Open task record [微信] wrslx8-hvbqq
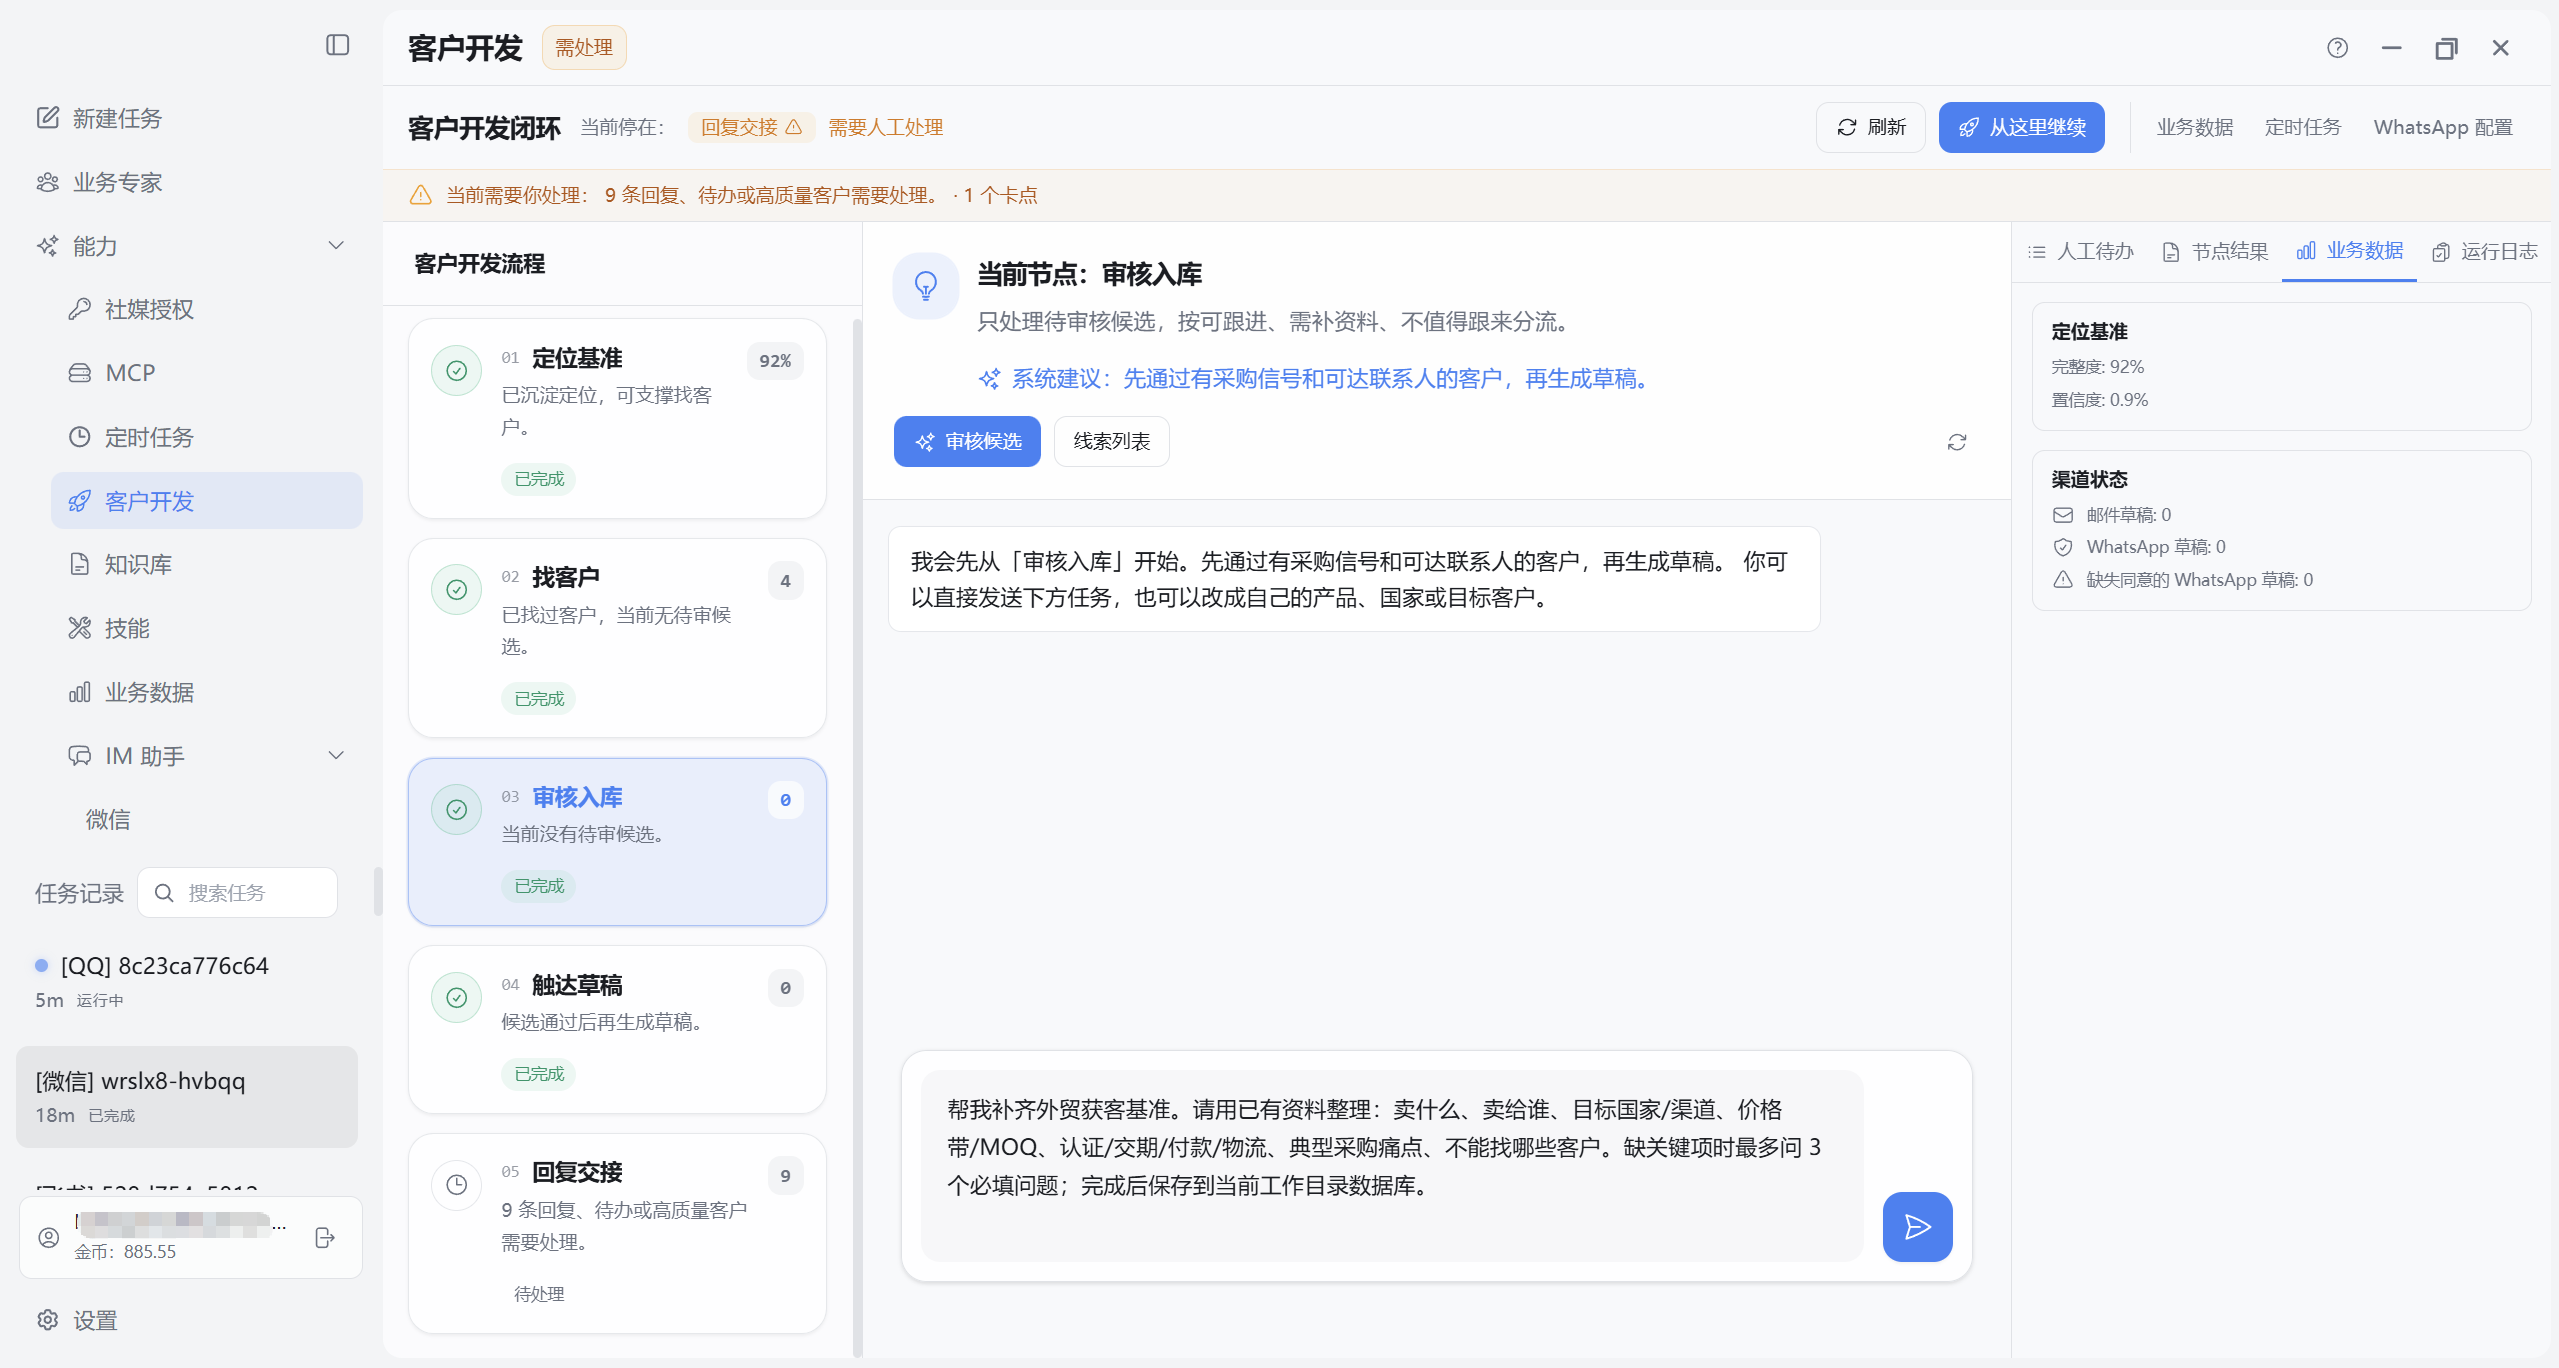This screenshot has width=2559, height=1368. pos(187,1097)
